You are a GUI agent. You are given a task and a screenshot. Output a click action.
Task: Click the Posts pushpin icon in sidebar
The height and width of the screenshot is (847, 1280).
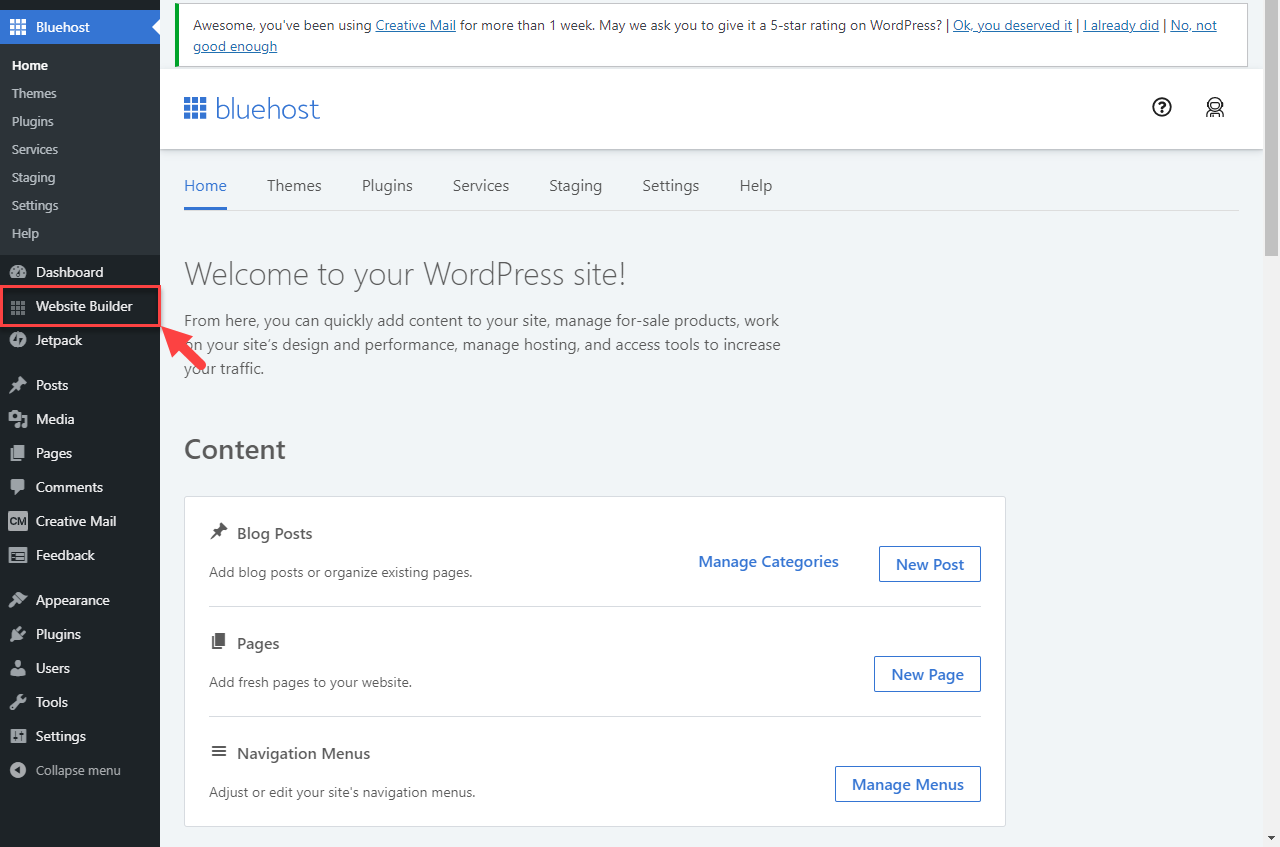18,385
